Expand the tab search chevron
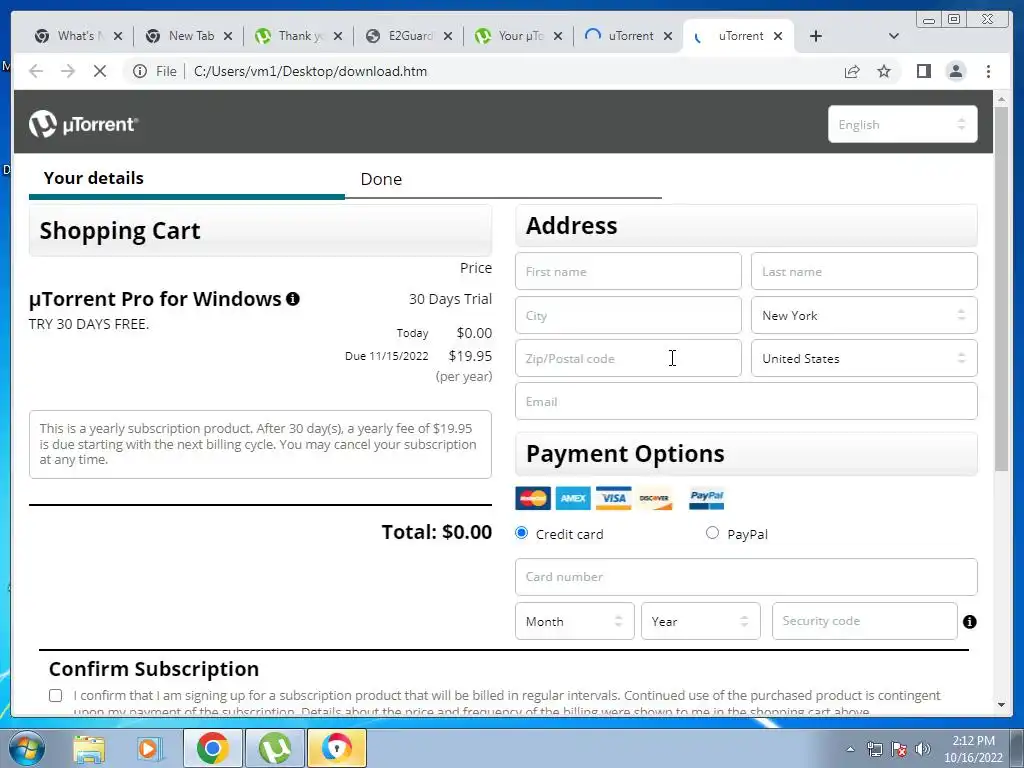 (x=894, y=36)
